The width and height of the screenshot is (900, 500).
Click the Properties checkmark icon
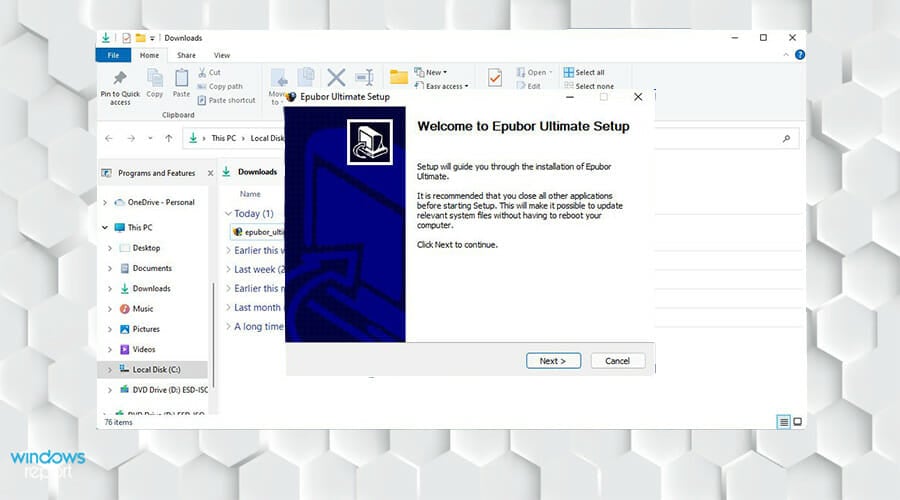pos(495,77)
